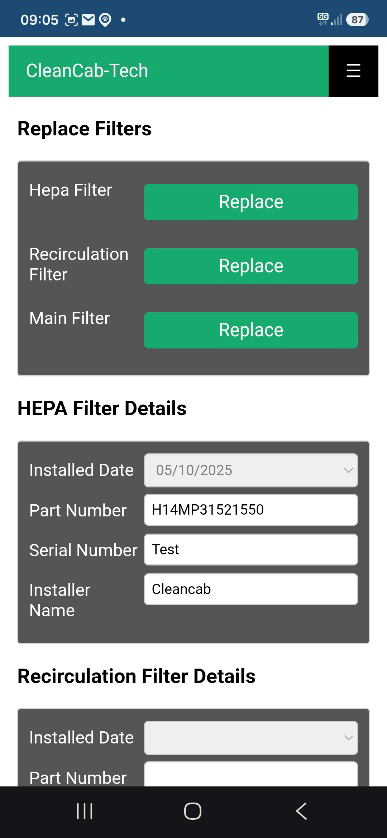This screenshot has height=838, width=387.
Task: Replace the Hepa Filter
Action: 251,202
